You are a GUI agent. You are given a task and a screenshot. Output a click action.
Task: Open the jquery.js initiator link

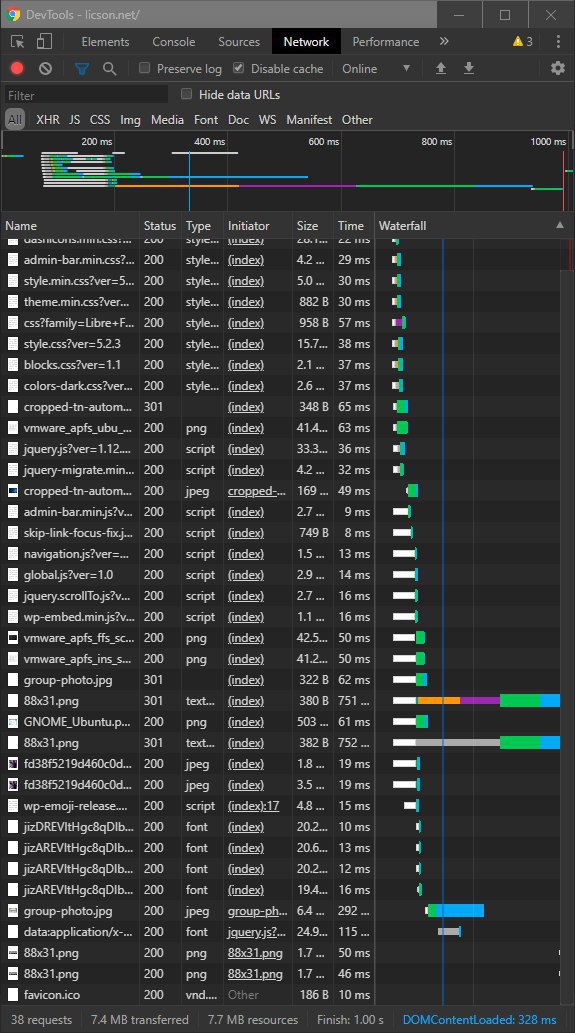click(257, 932)
